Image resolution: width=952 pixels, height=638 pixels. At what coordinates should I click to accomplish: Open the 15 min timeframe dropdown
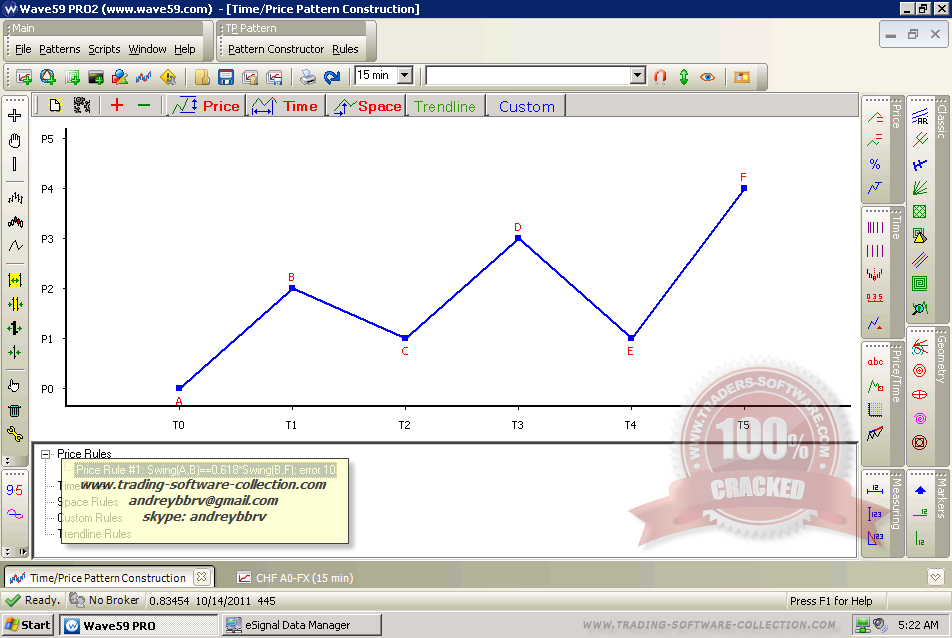[x=404, y=75]
